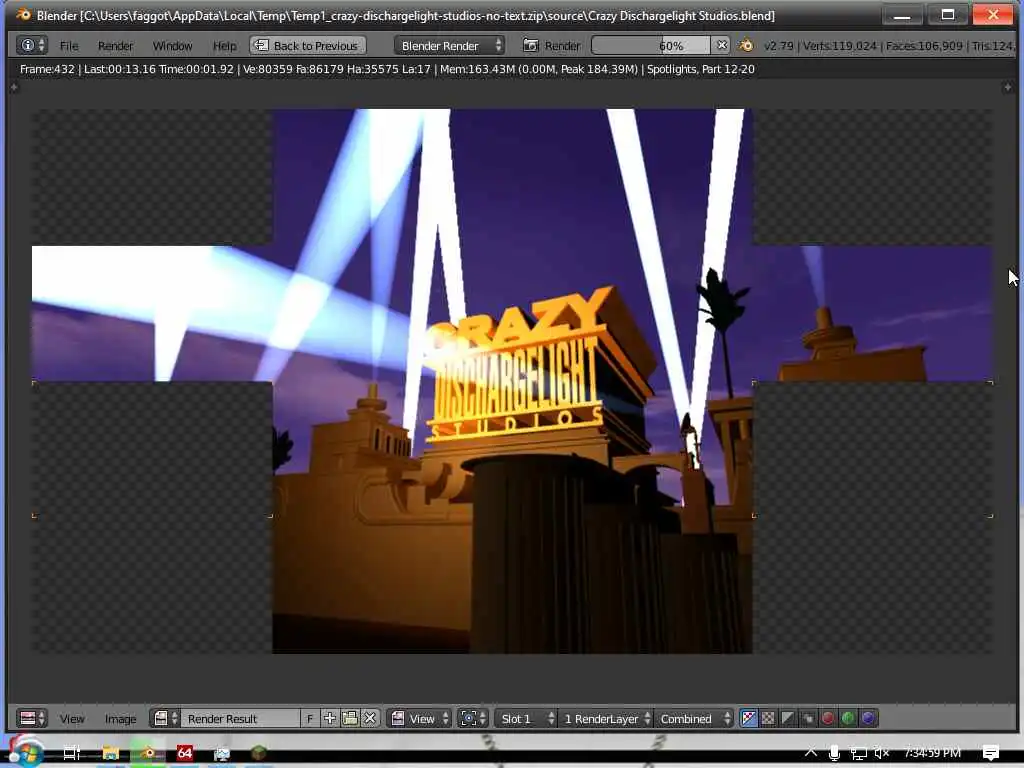The width and height of the screenshot is (1024, 768).
Task: Browse images with datablock icon
Action: [165, 718]
